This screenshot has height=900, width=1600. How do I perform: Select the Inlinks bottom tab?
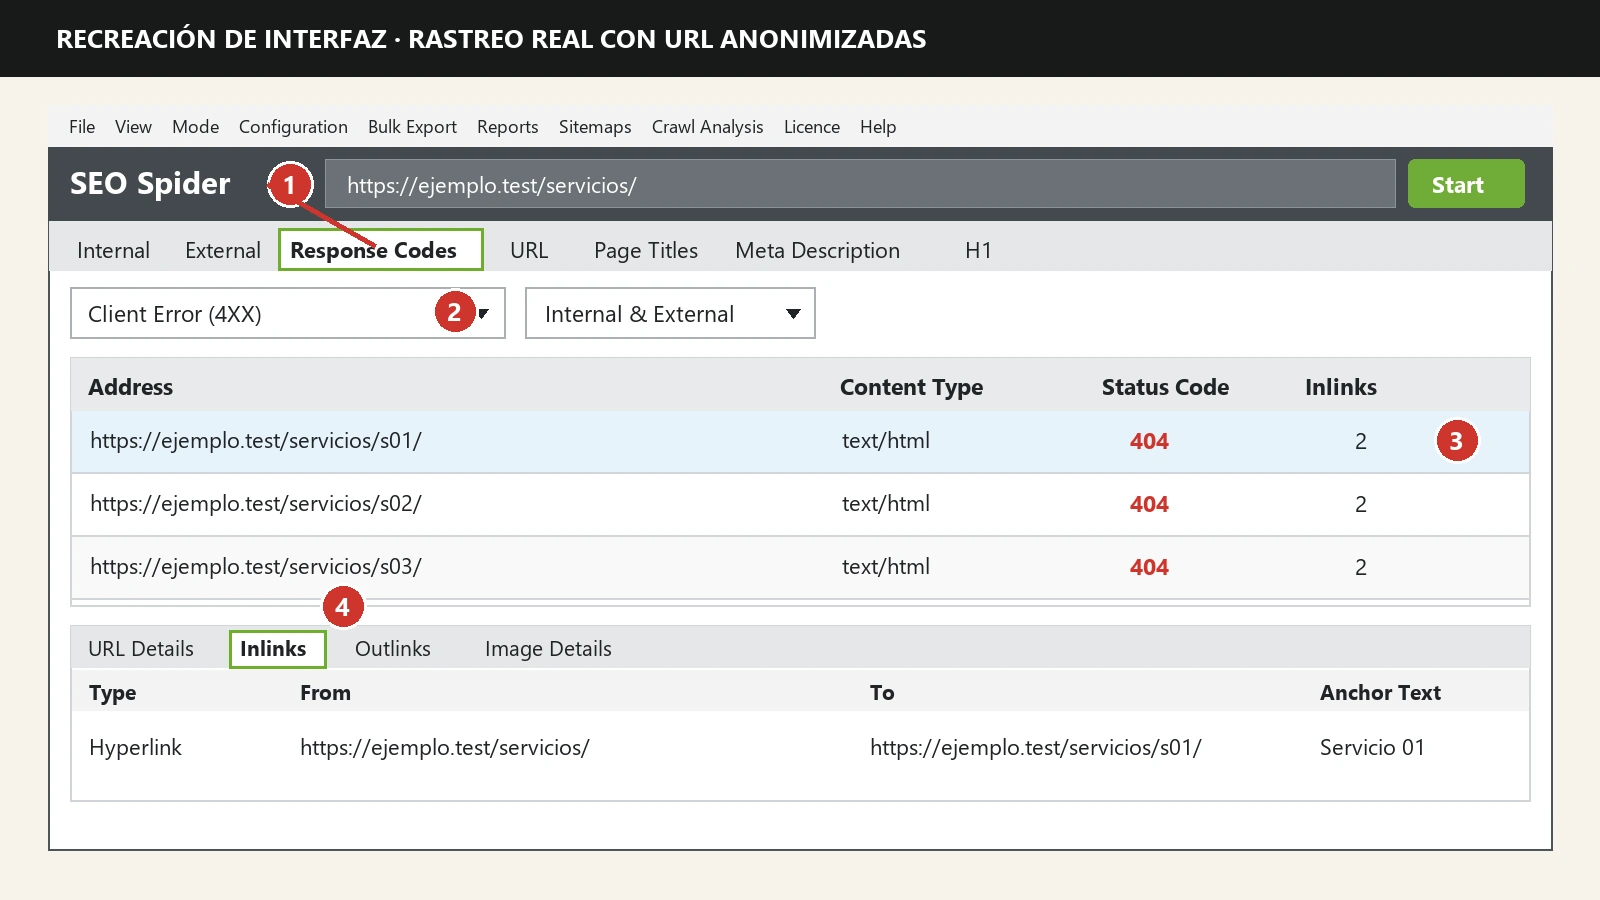277,649
